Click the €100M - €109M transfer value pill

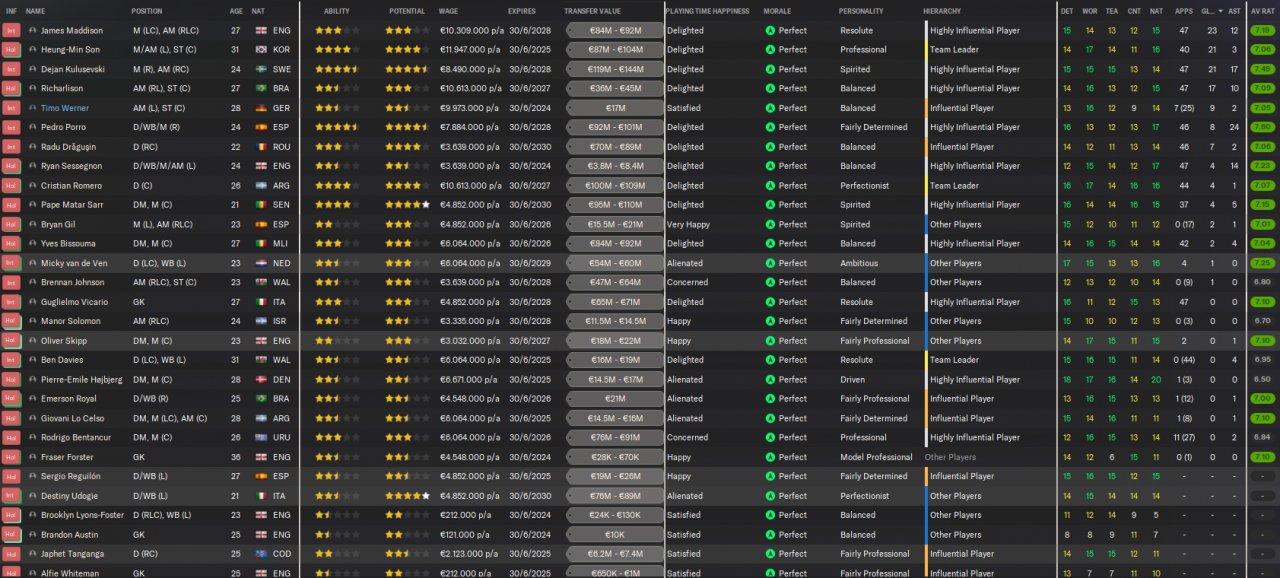(x=615, y=185)
